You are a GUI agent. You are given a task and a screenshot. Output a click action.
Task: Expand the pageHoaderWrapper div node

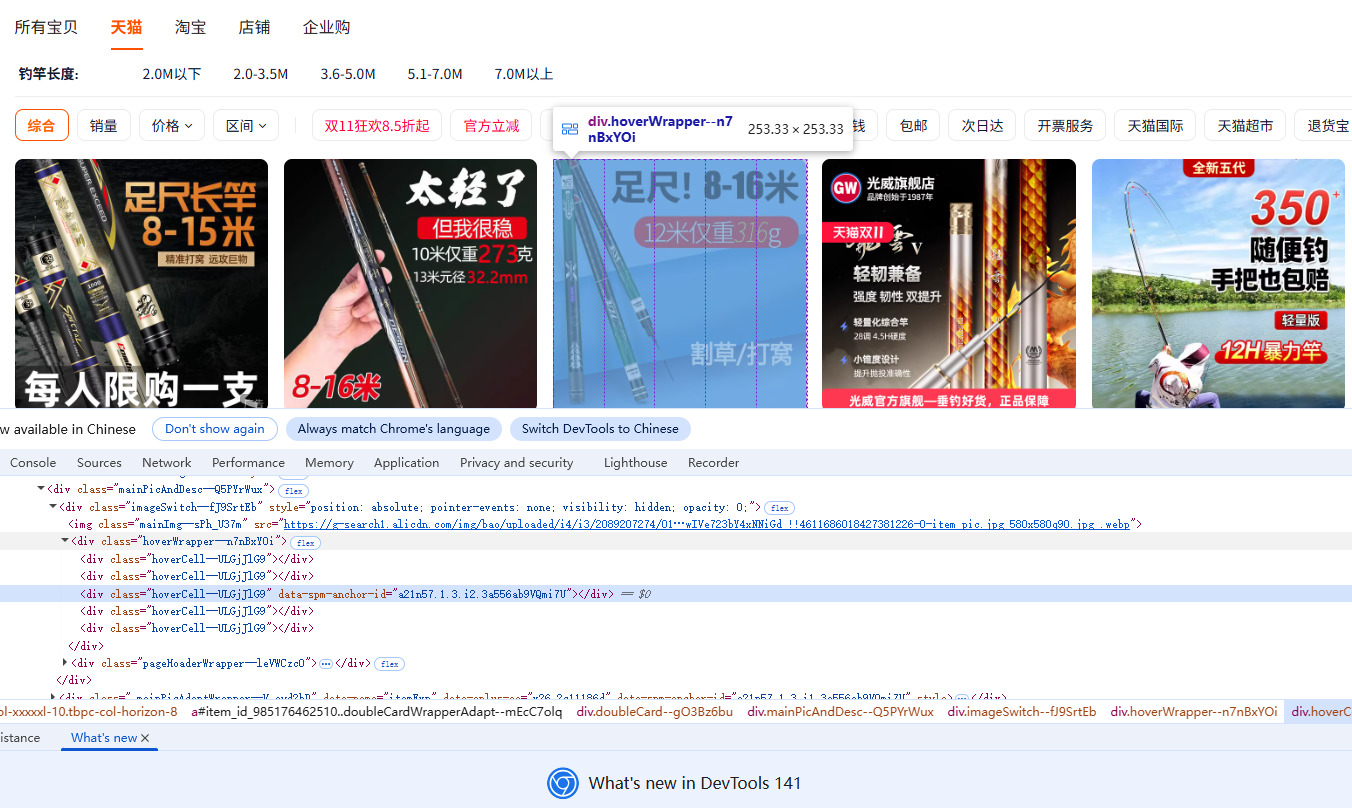pos(65,663)
